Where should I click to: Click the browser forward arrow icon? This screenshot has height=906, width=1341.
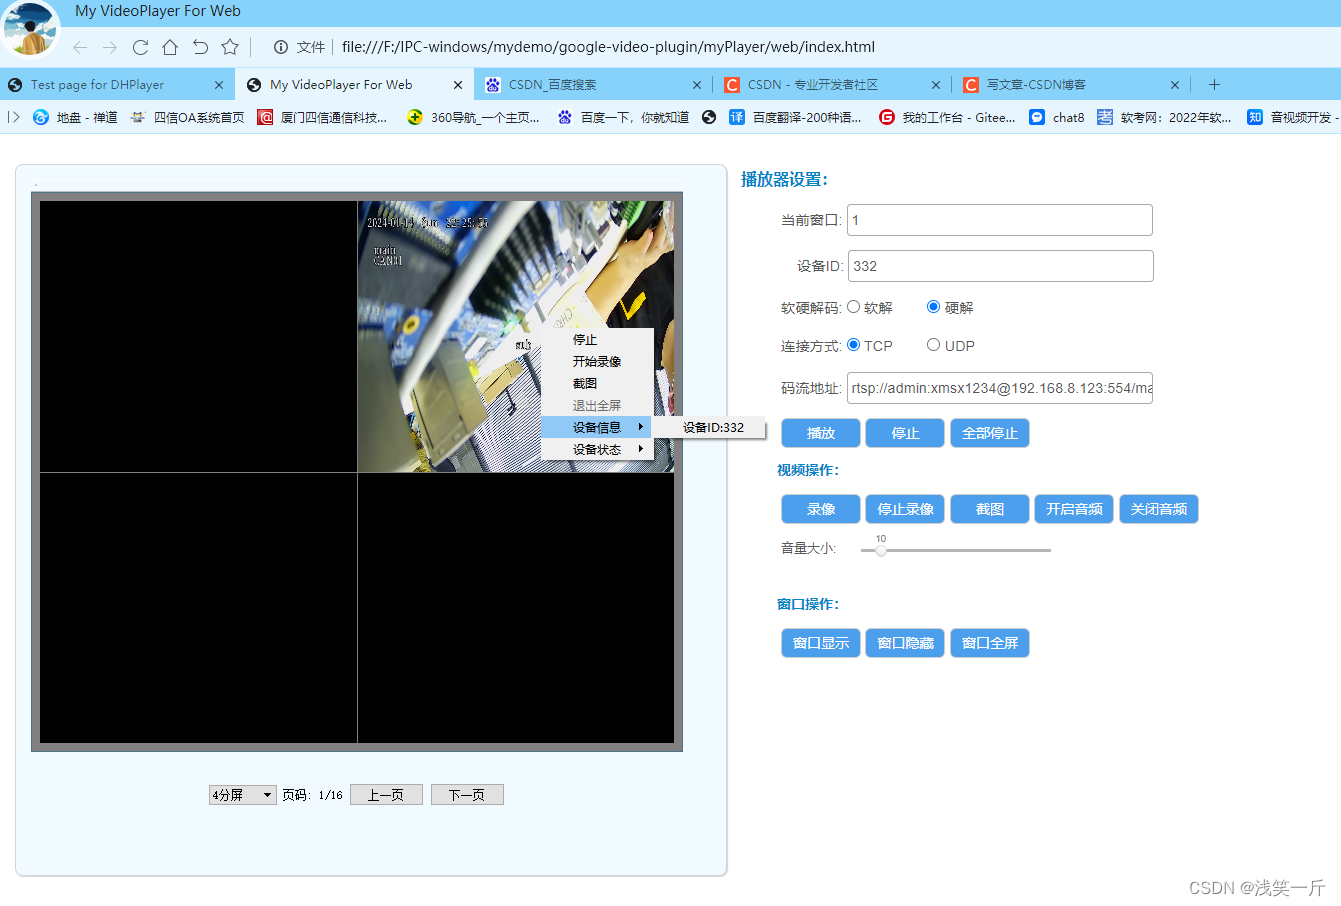pyautogui.click(x=110, y=47)
